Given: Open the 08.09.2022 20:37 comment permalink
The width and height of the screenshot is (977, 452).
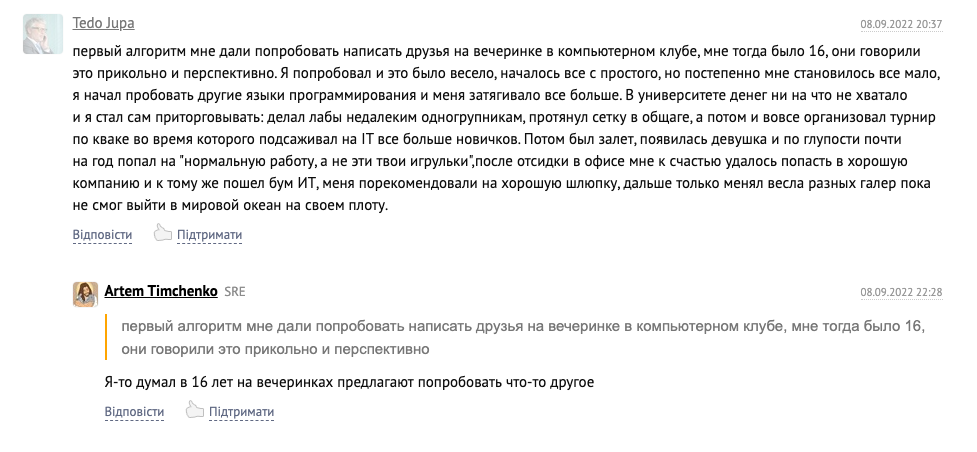Looking at the screenshot, I should pos(901,25).
